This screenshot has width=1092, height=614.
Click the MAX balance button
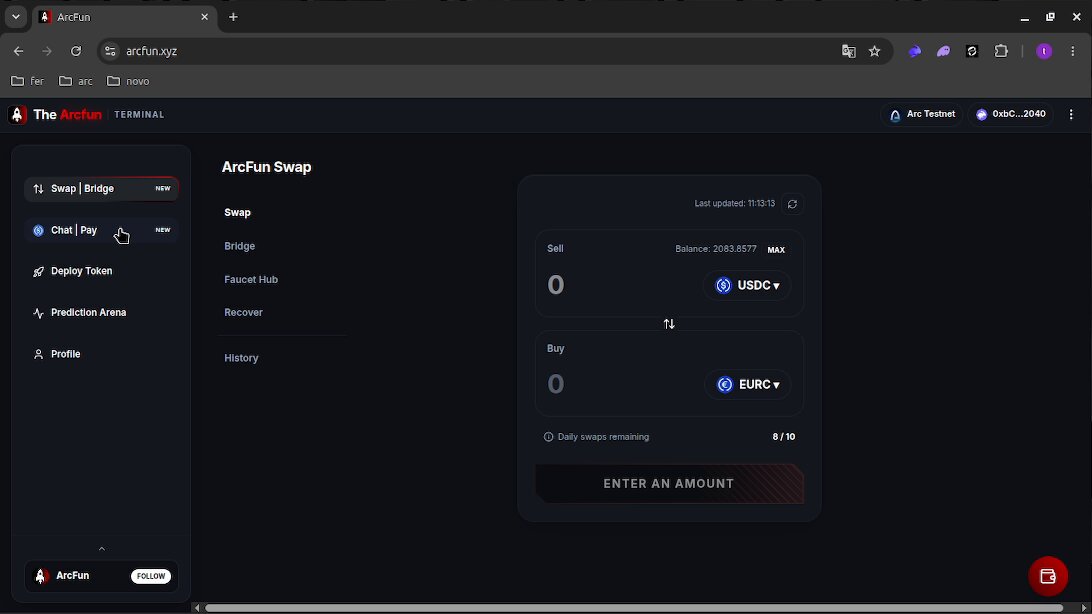click(776, 250)
